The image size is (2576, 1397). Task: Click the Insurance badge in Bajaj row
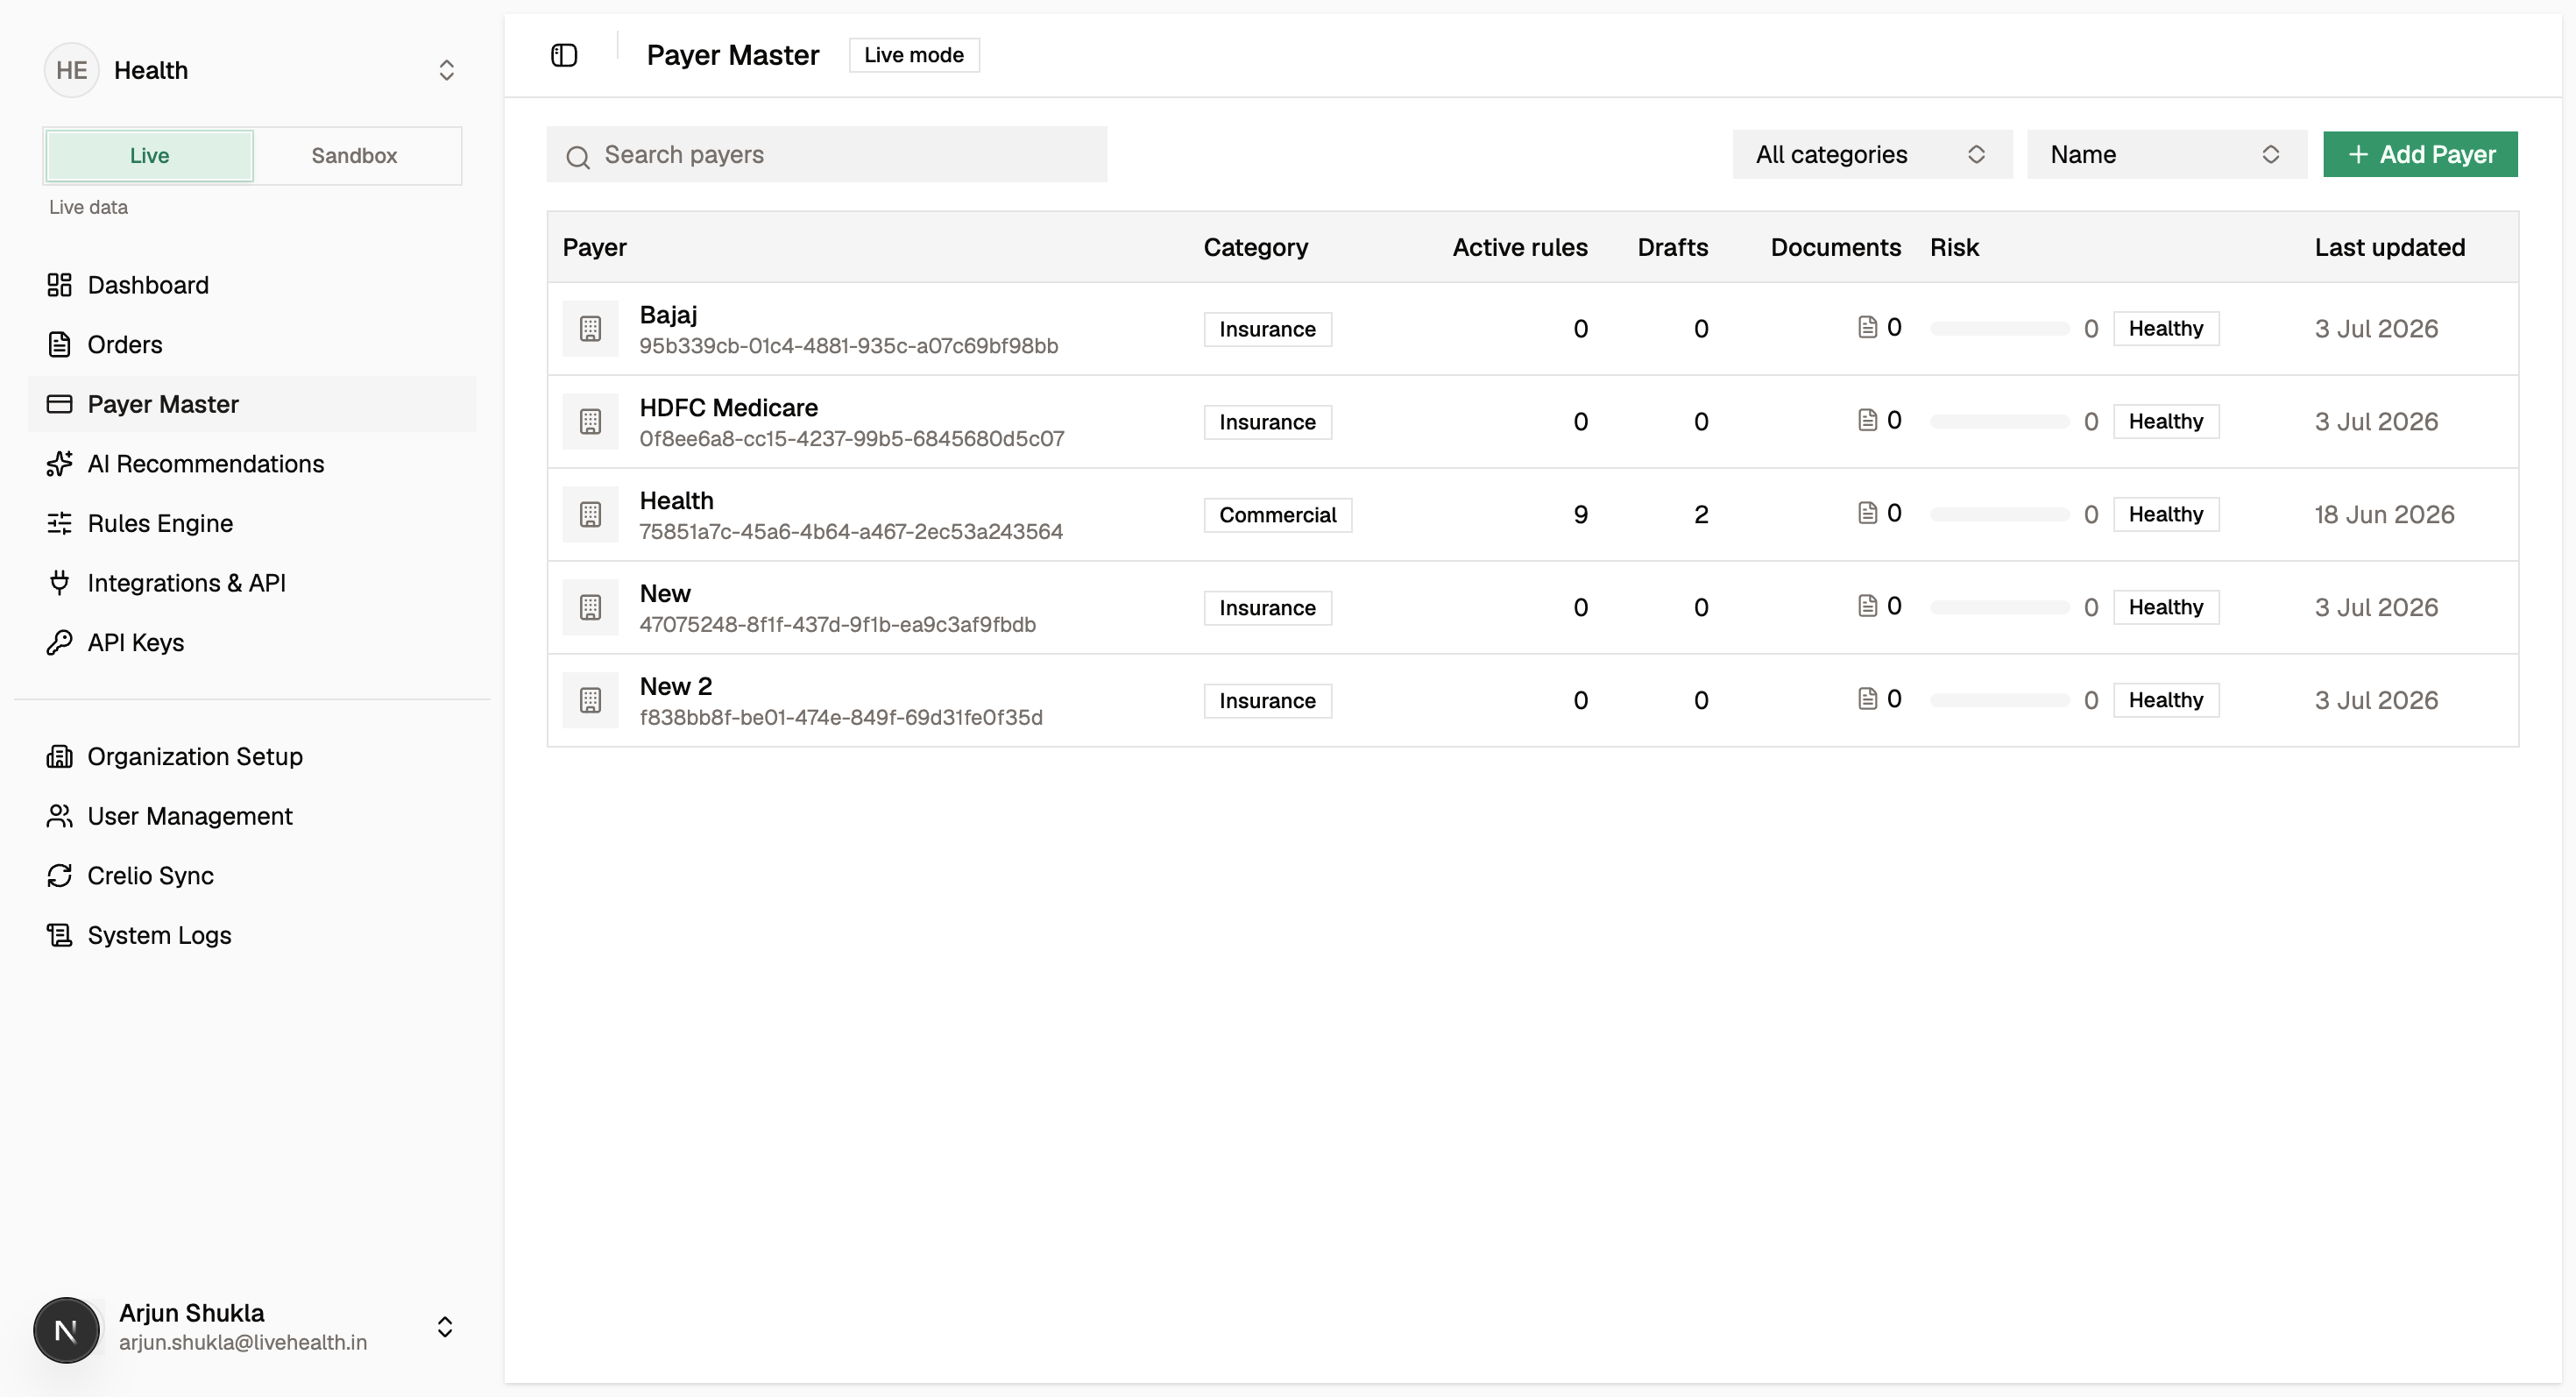click(1267, 328)
